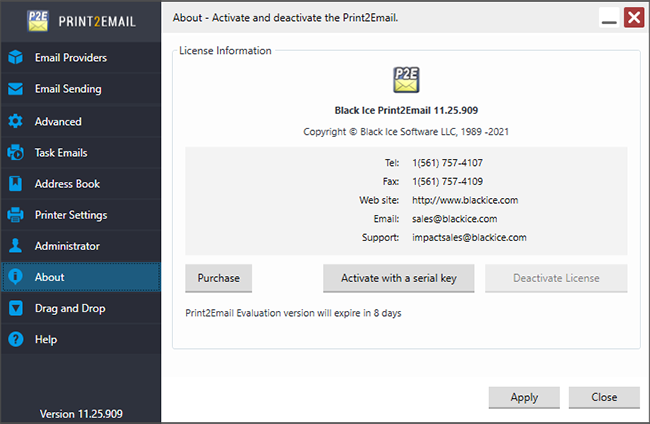Click the sales@blackice.com email address
Screen dimensions: 650x424
click(x=454, y=219)
